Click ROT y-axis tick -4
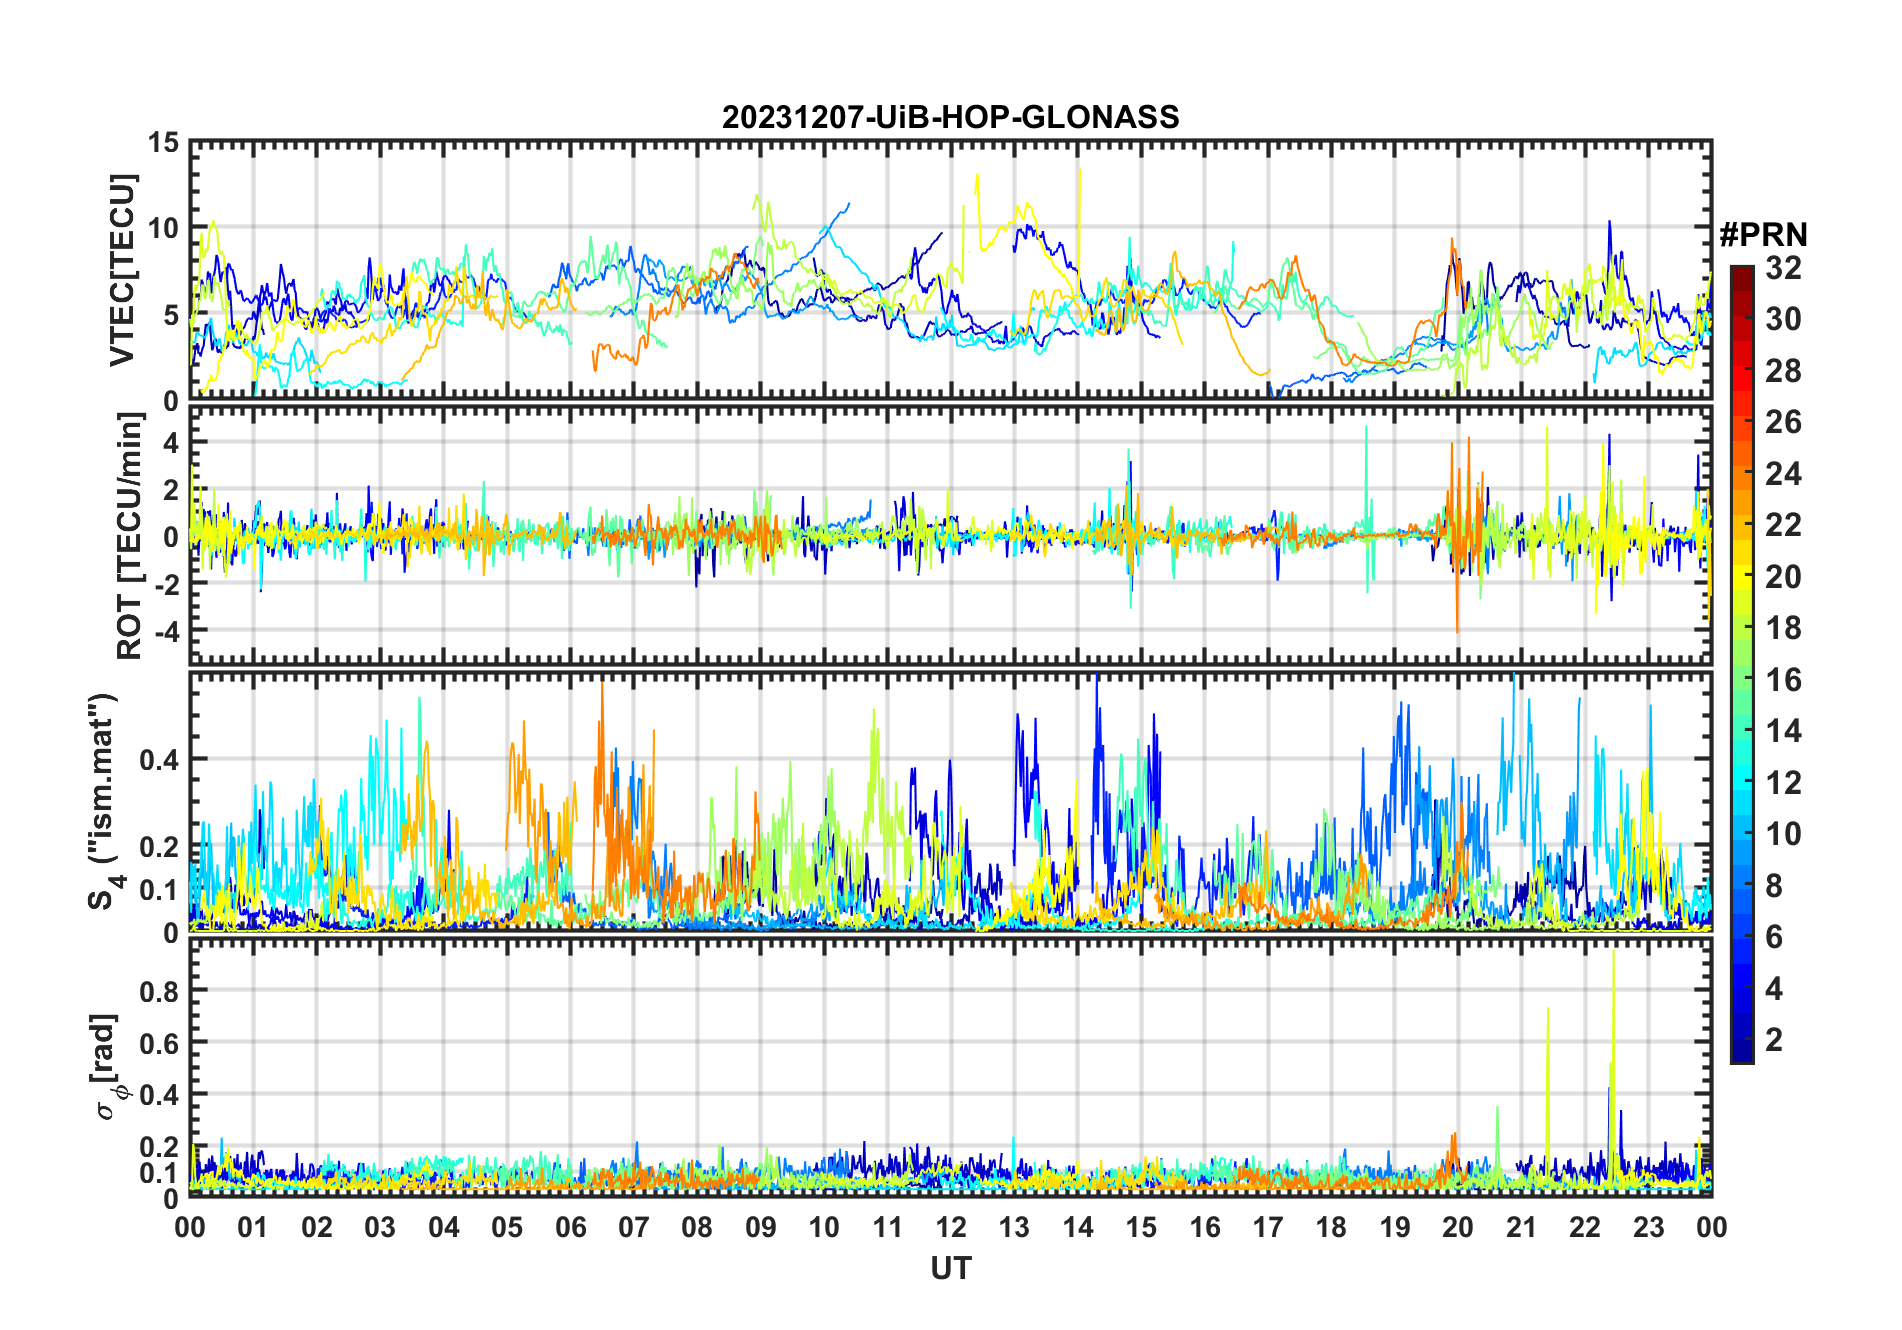 (169, 632)
